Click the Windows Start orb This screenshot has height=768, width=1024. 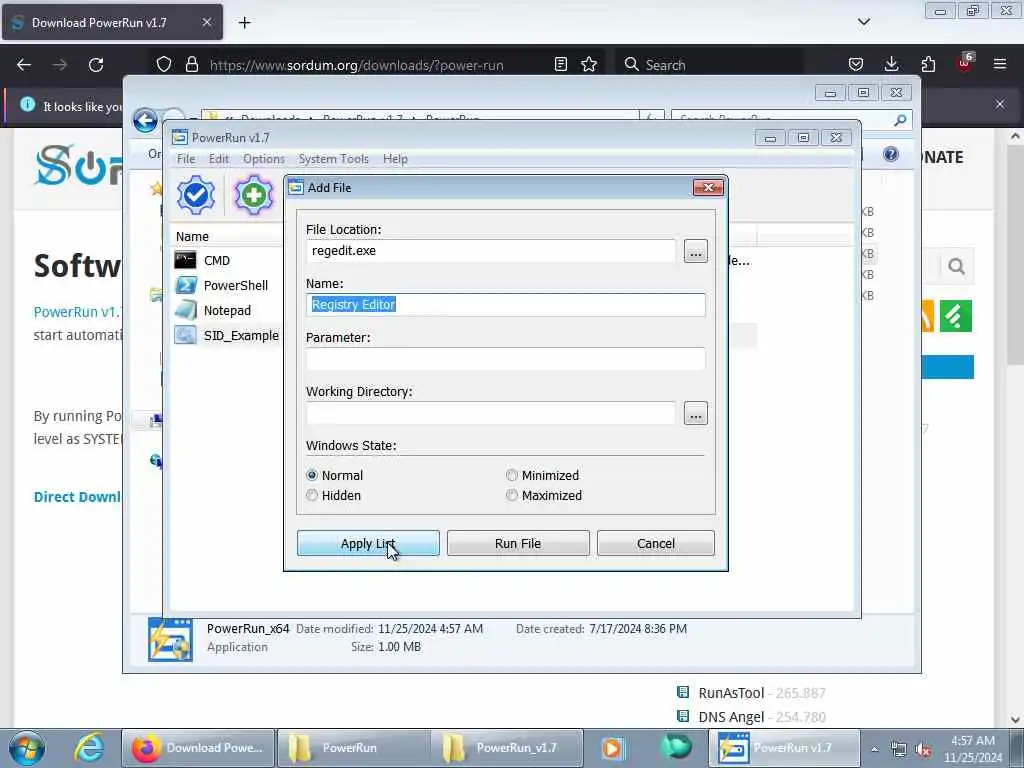click(x=27, y=748)
